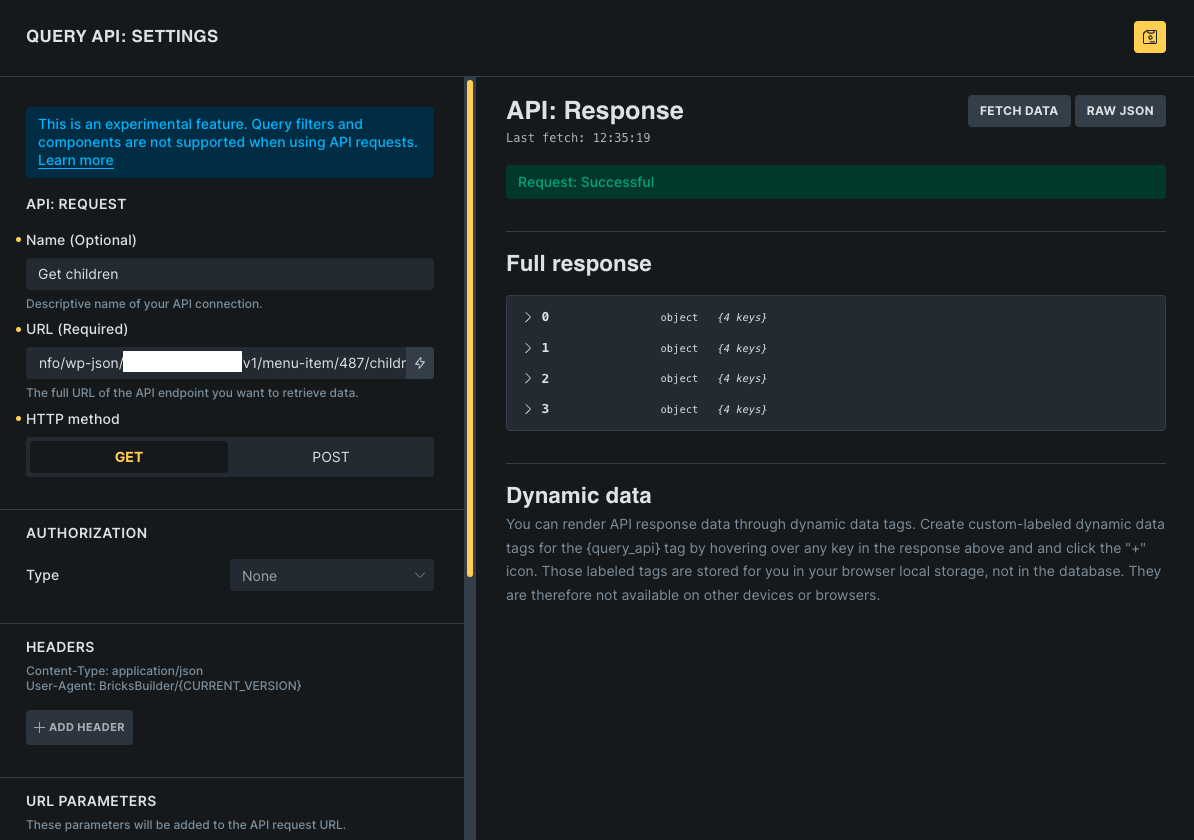
Task: Click the User-Agent: BricksBuilder header text
Action: [164, 686]
